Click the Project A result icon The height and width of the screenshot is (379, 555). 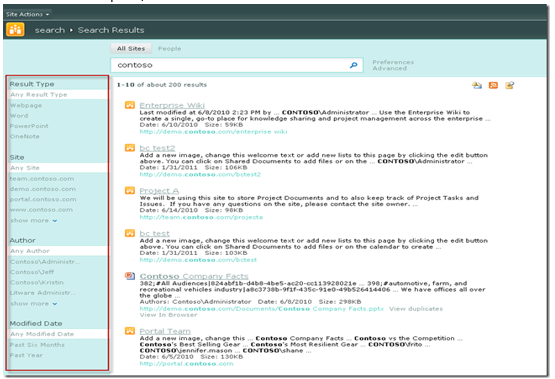click(130, 190)
